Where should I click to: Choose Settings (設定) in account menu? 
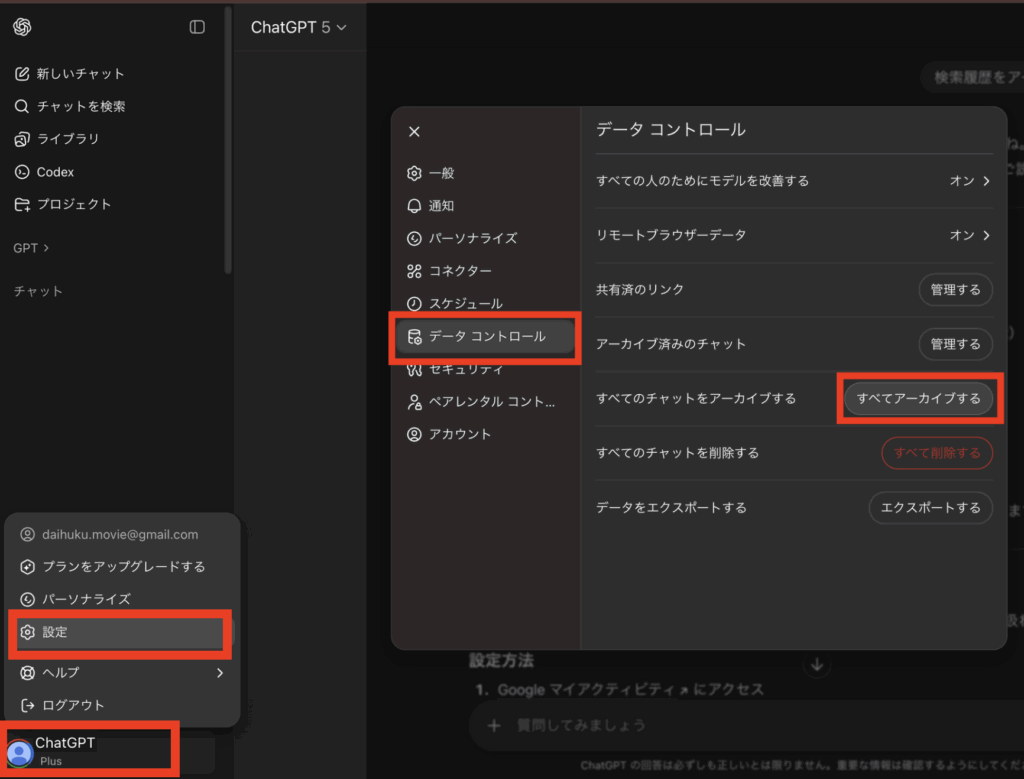(120, 633)
